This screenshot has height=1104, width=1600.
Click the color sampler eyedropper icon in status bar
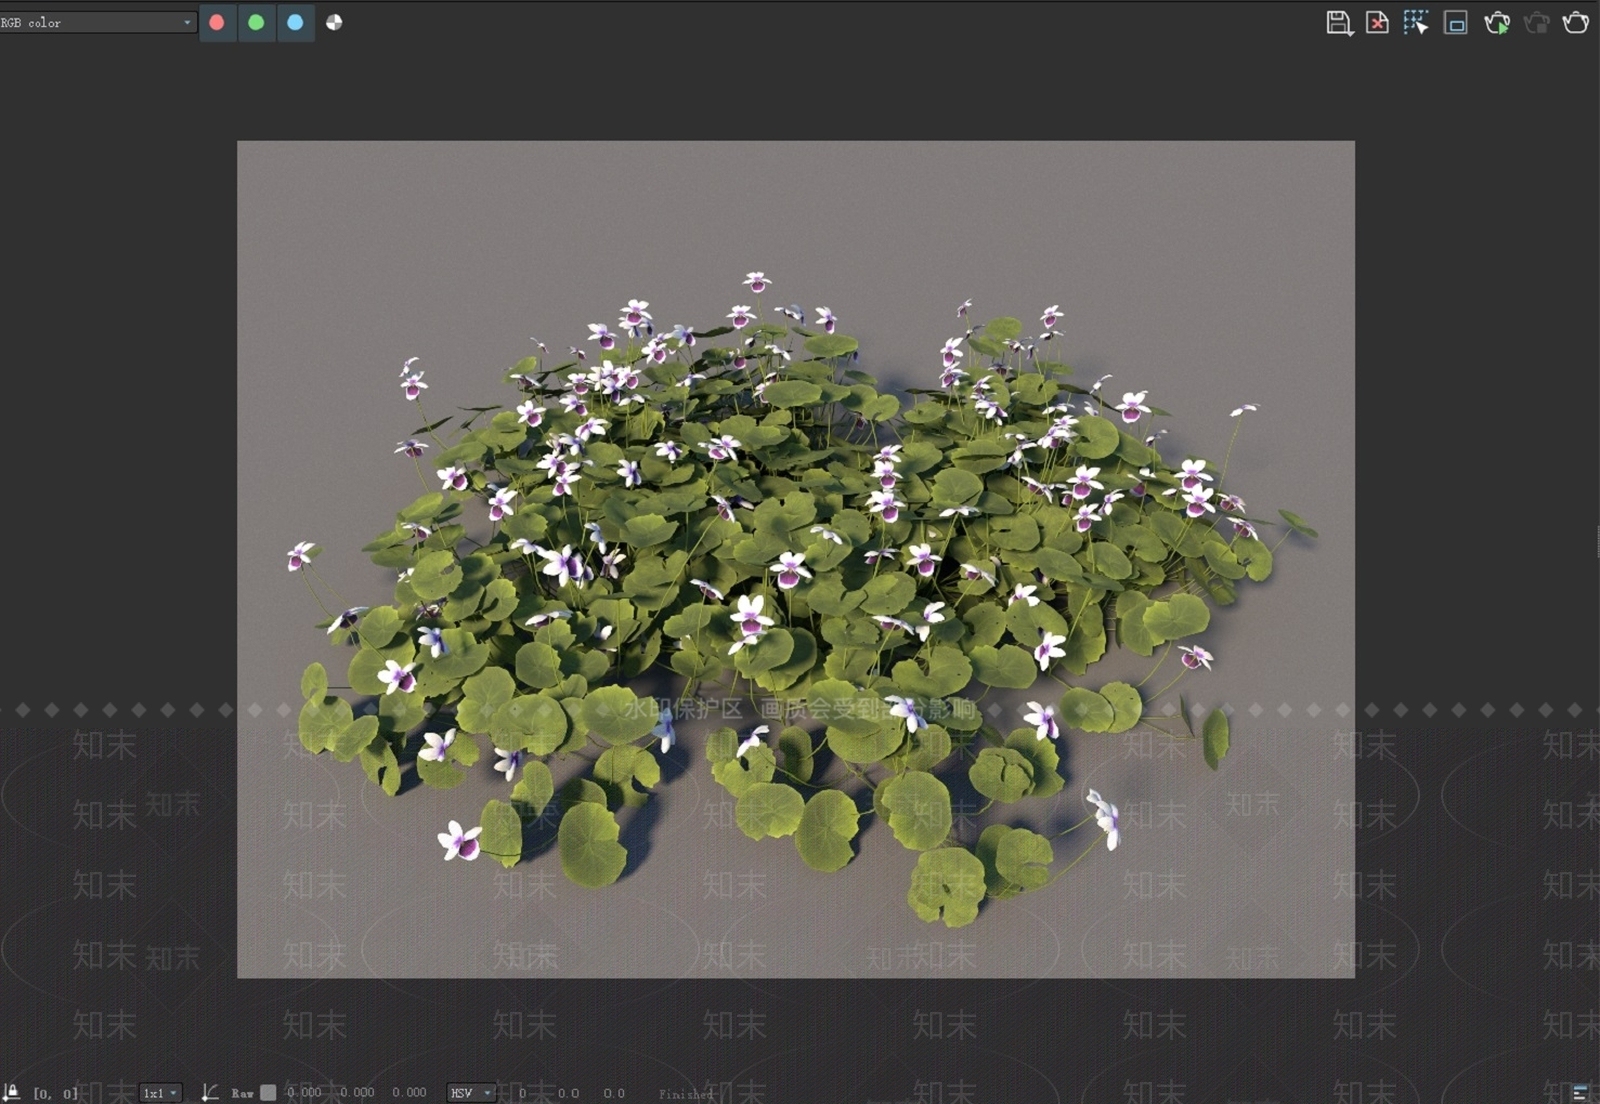(x=12, y=1092)
